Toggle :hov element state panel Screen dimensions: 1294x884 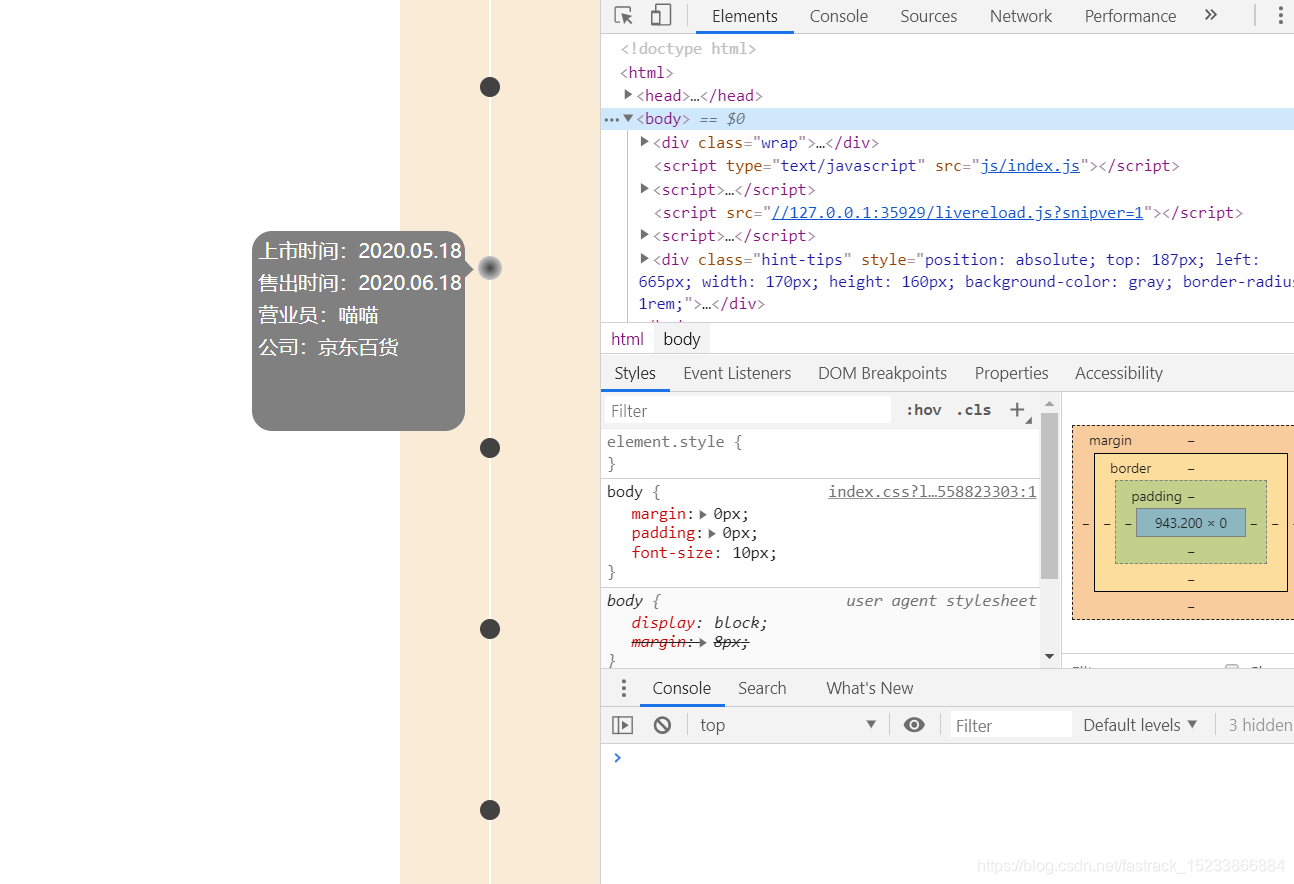[924, 410]
